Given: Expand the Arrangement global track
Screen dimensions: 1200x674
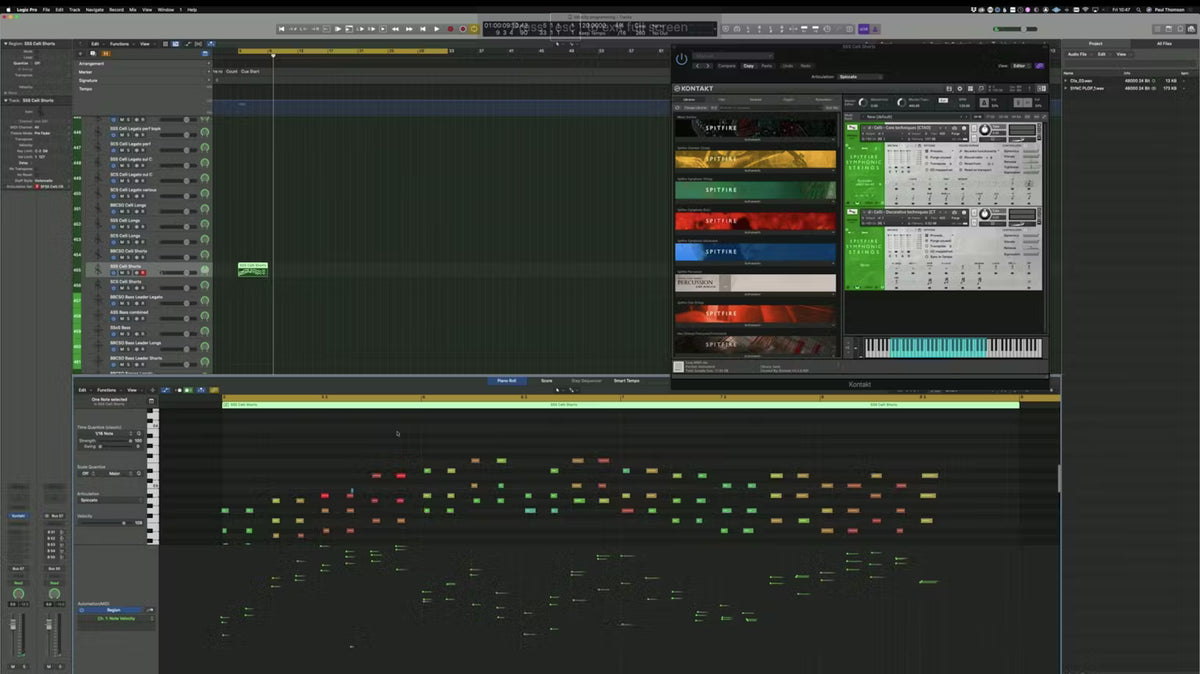Looking at the screenshot, I should coord(92,63).
